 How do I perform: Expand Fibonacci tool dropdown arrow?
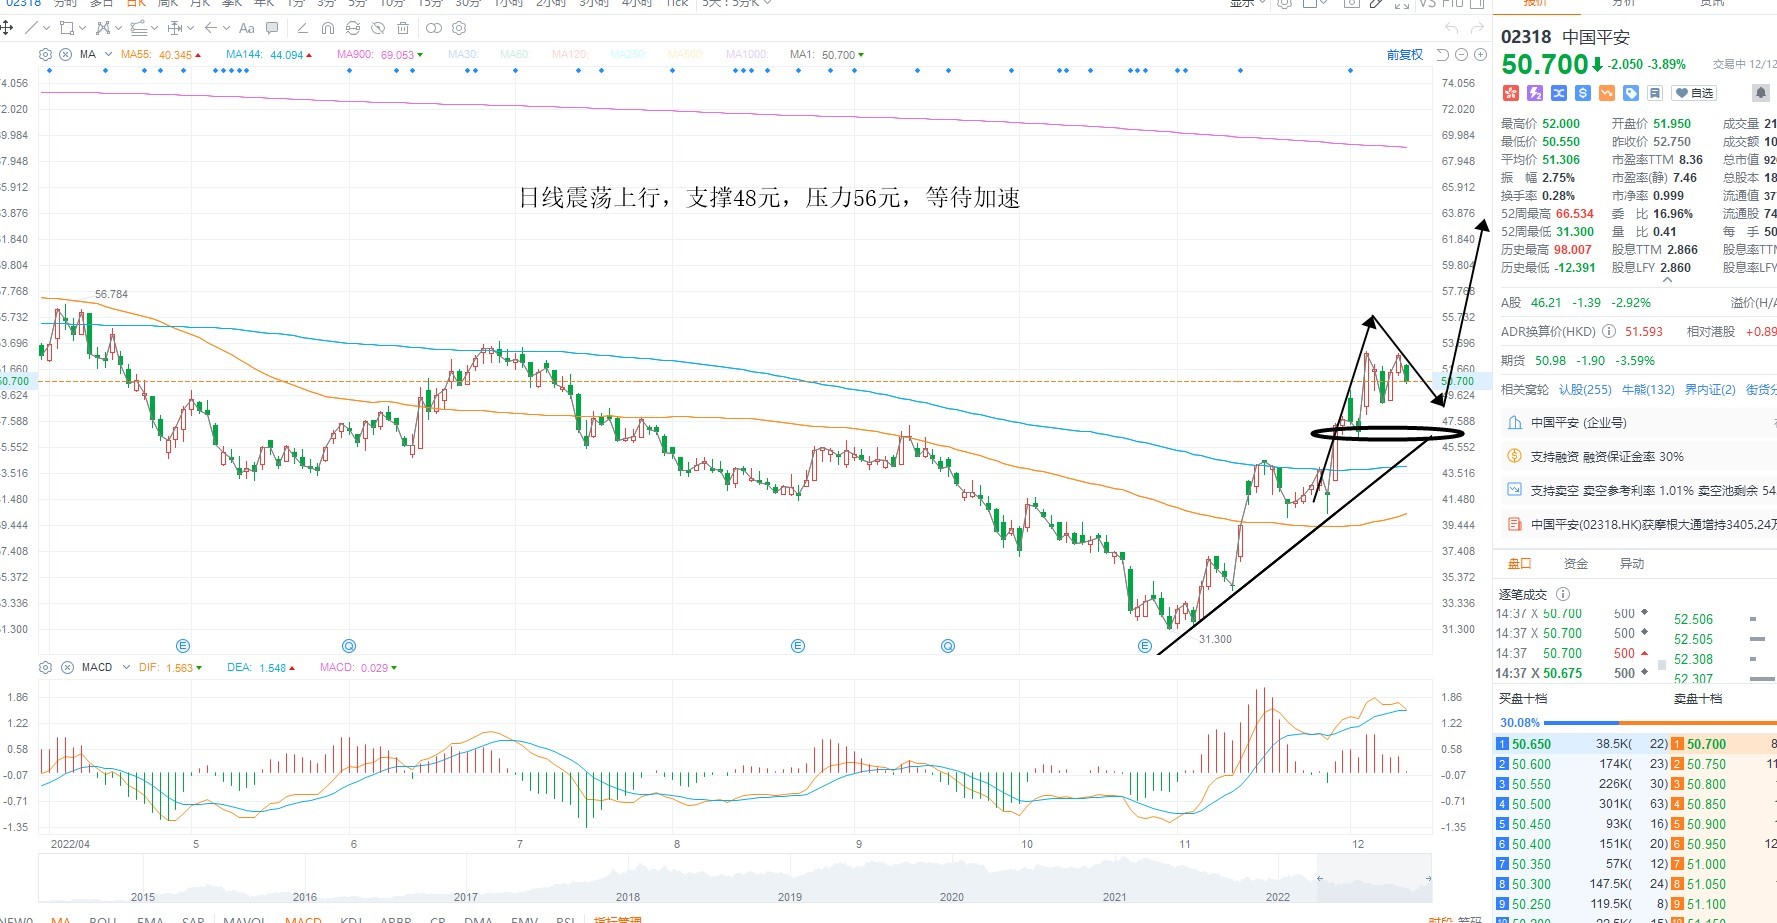(x=154, y=28)
